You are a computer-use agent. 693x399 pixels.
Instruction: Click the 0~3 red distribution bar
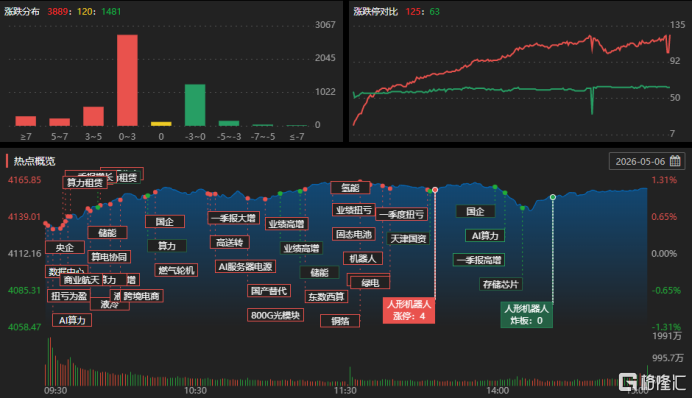127,80
